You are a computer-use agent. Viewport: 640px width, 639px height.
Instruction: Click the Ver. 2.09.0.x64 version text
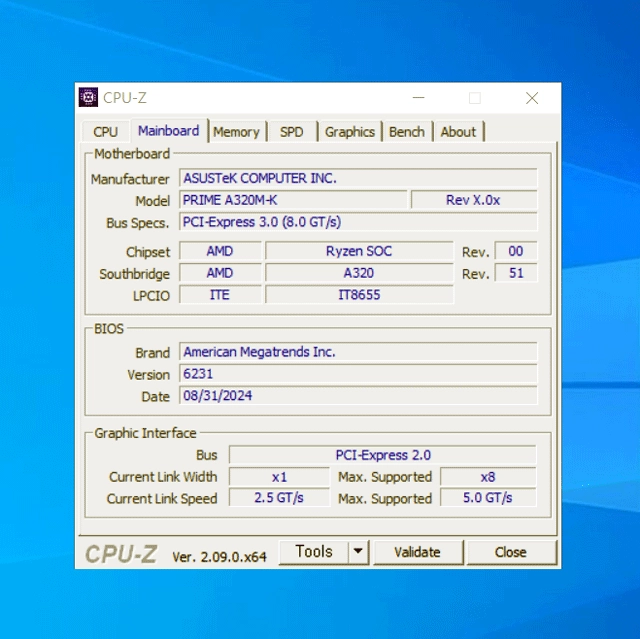tap(219, 557)
